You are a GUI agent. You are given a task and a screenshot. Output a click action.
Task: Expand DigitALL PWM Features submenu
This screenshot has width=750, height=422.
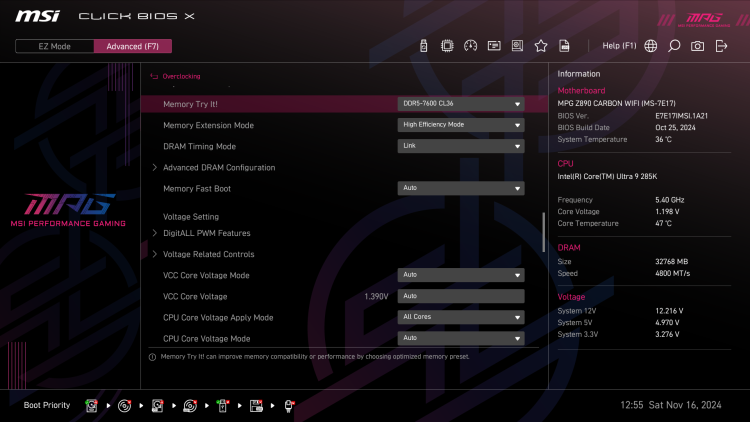point(206,233)
